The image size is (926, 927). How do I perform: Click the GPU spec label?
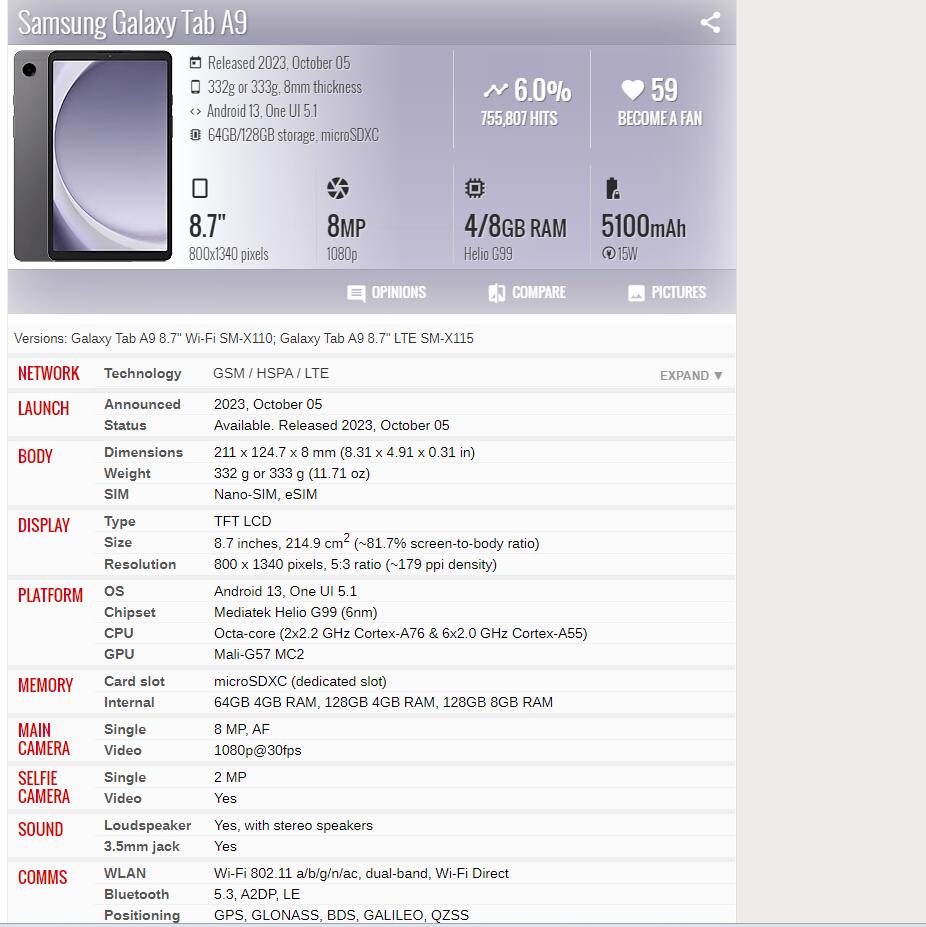coord(119,654)
